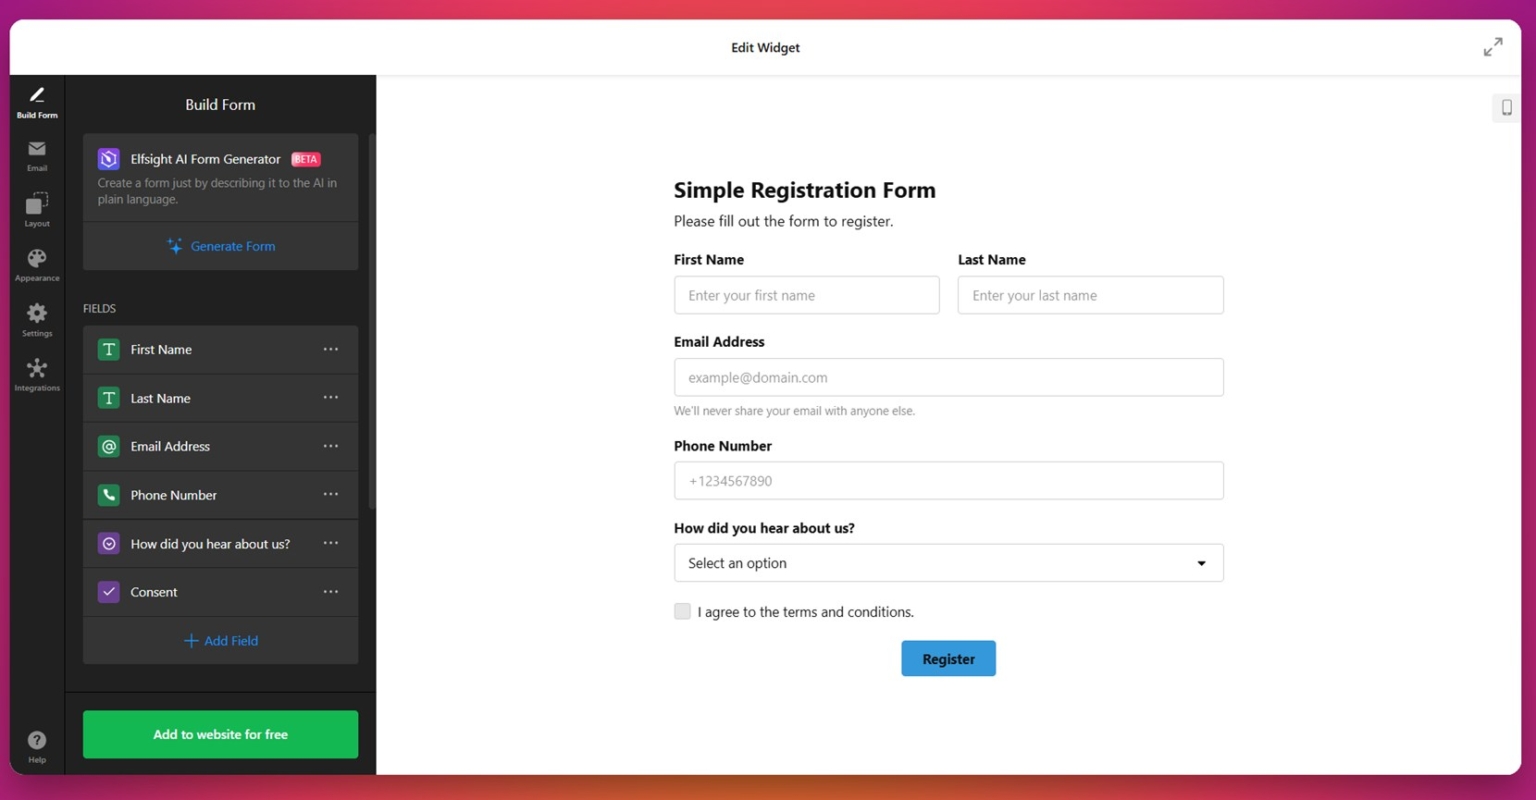
Task: Open the Integrations panel
Action: click(36, 372)
